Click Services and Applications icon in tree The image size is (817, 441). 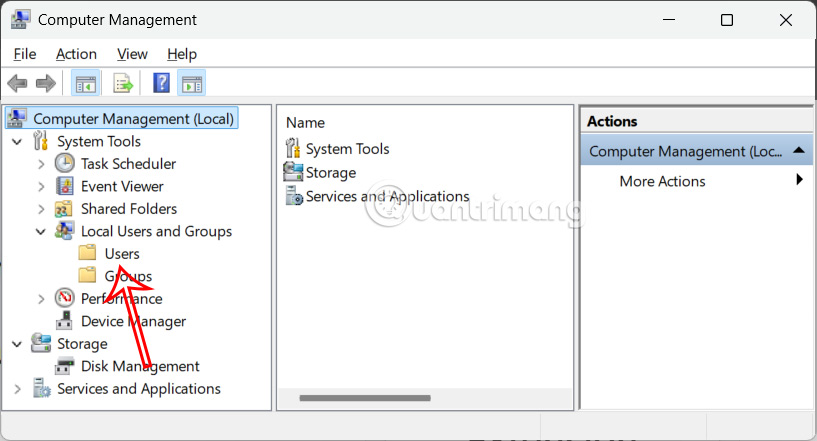[42, 388]
